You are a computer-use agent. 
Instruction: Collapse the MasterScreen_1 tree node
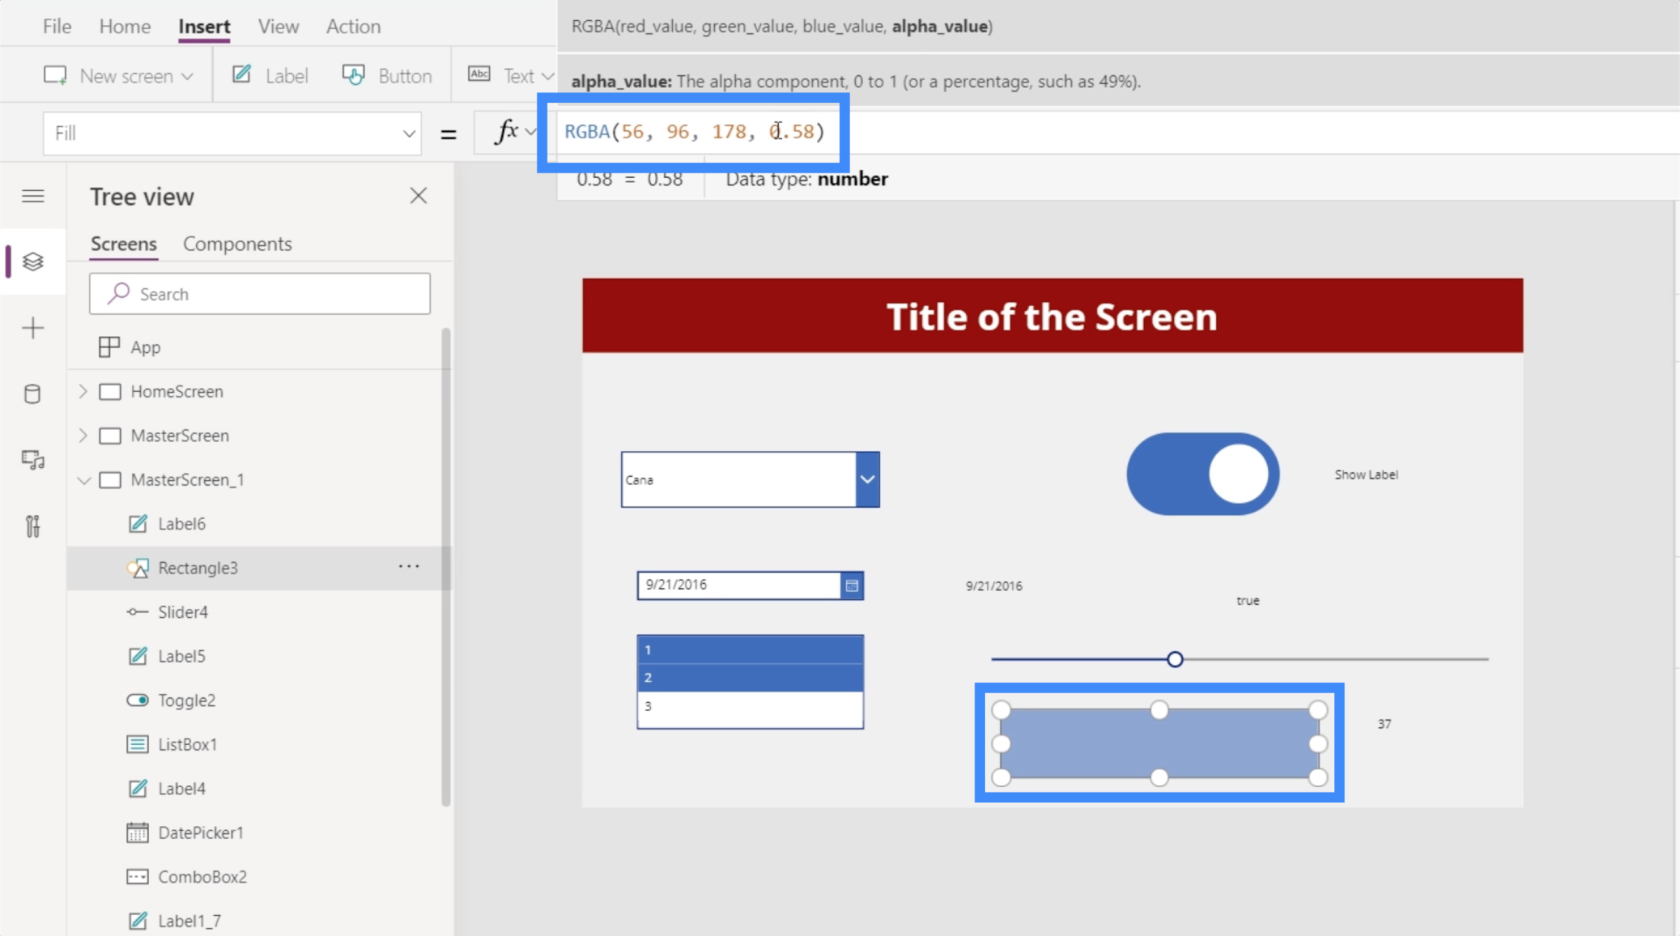pos(83,480)
